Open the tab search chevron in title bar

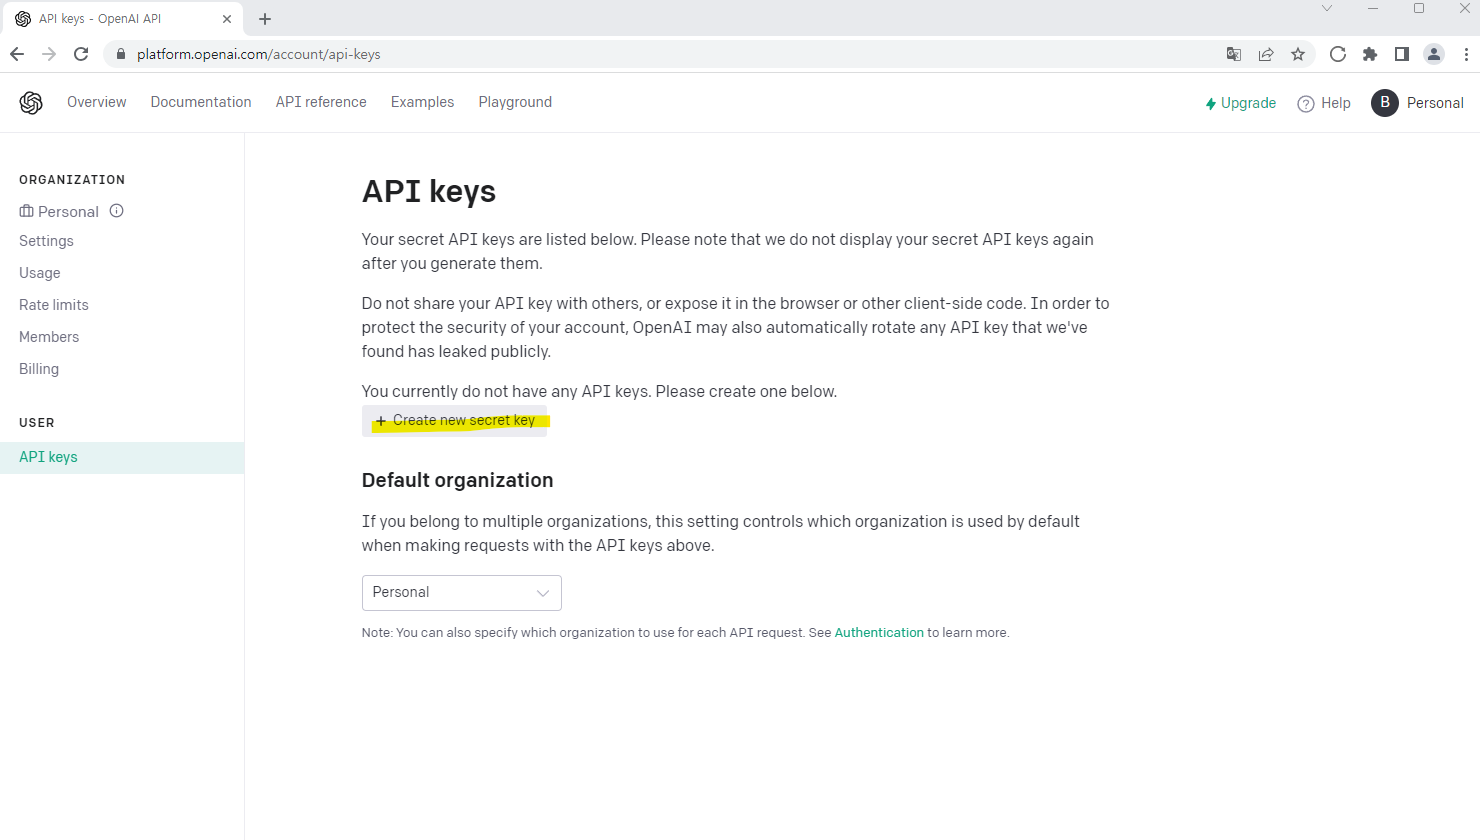(x=1327, y=8)
